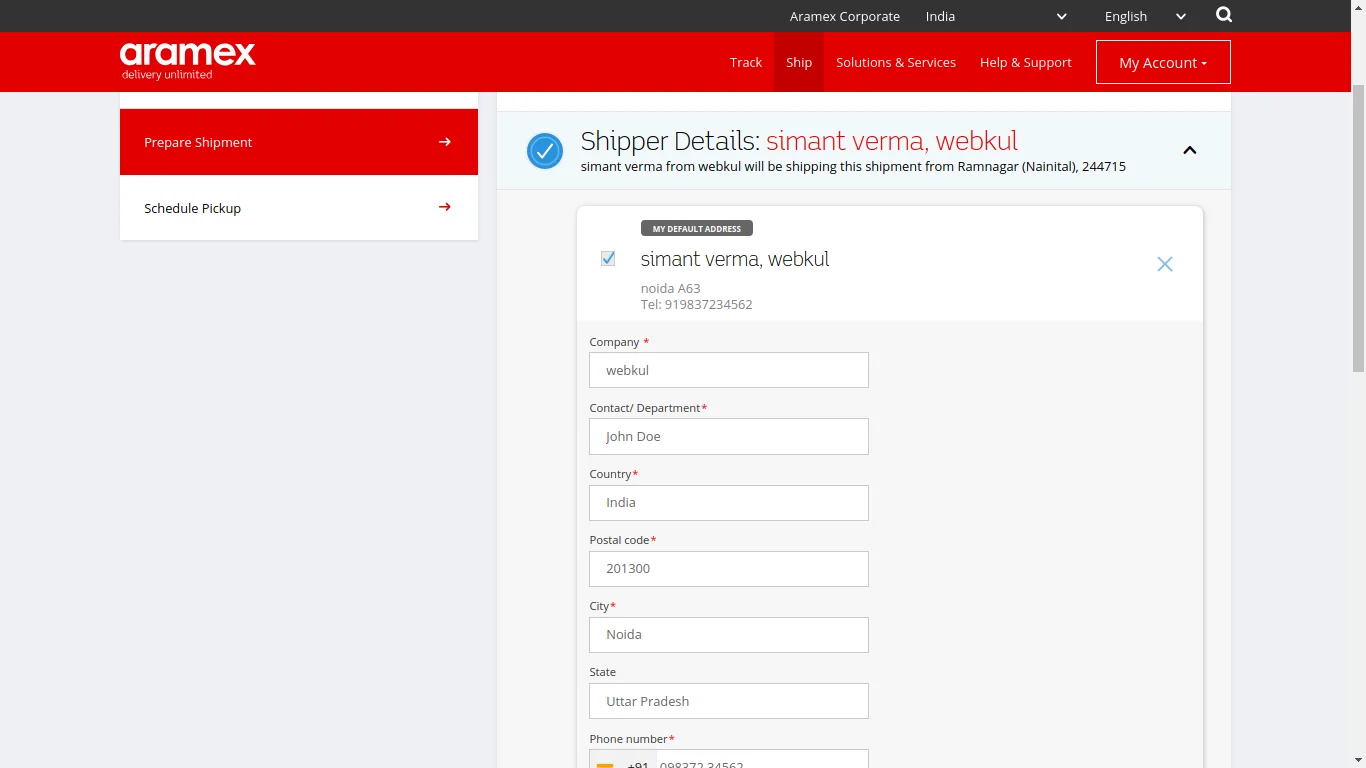
Task: Toggle the default address checkbox
Action: 608,259
